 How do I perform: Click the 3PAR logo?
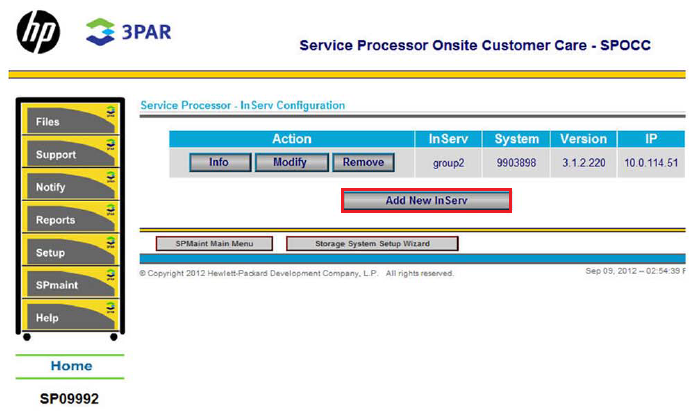[x=129, y=31]
